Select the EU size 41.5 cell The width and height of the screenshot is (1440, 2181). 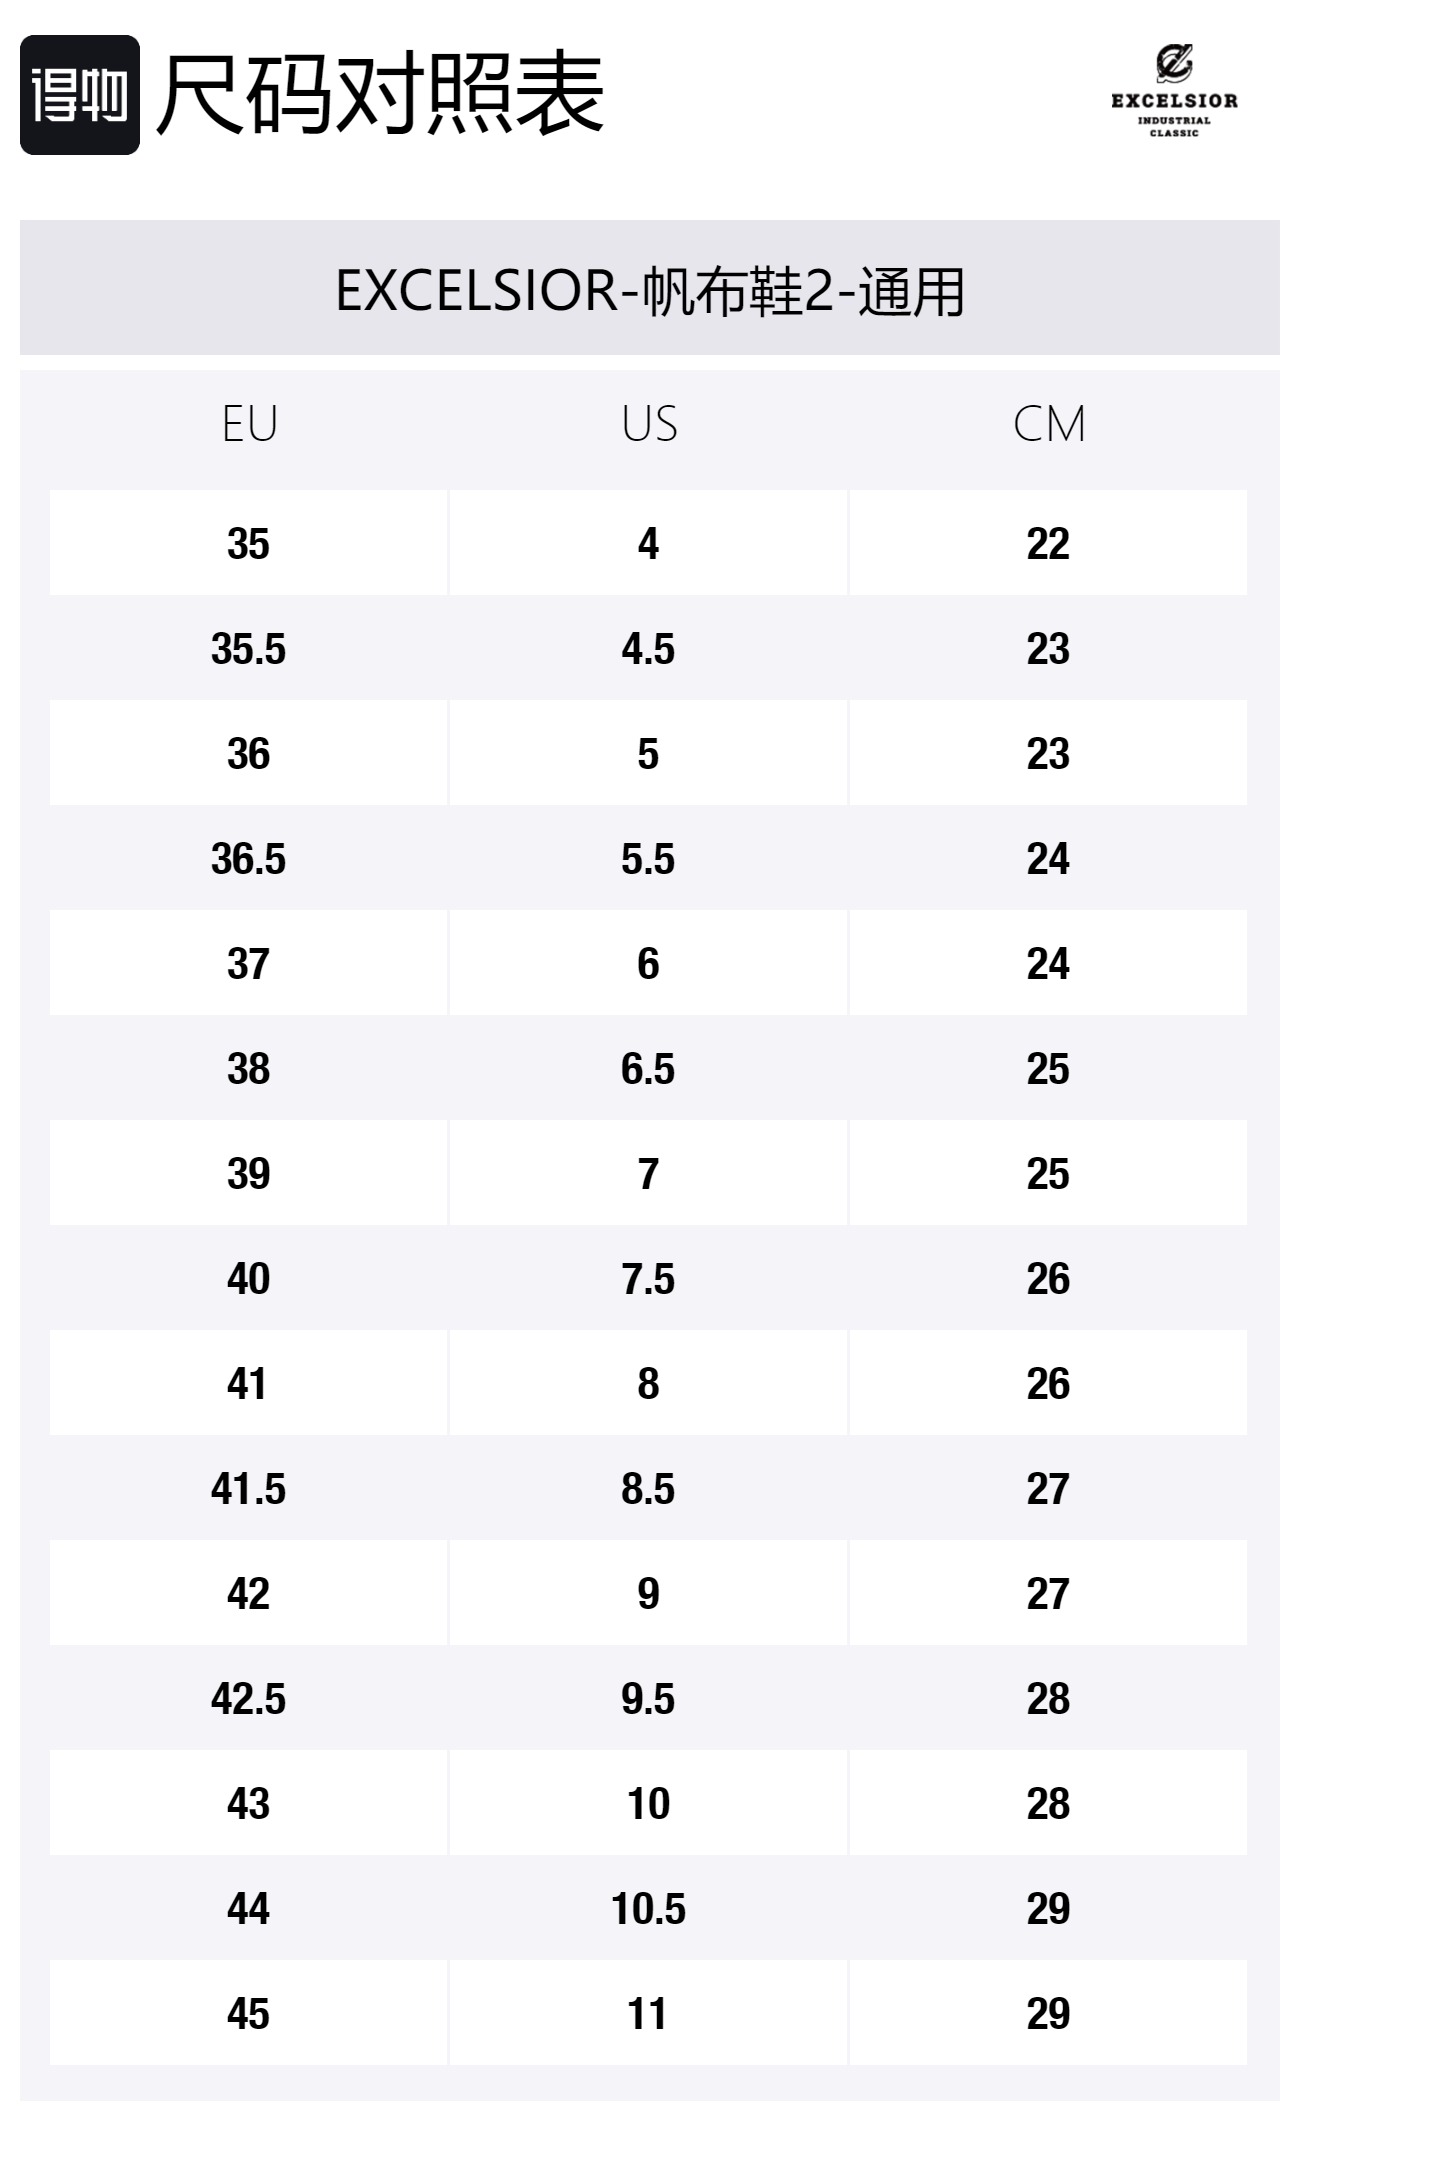click(248, 1489)
